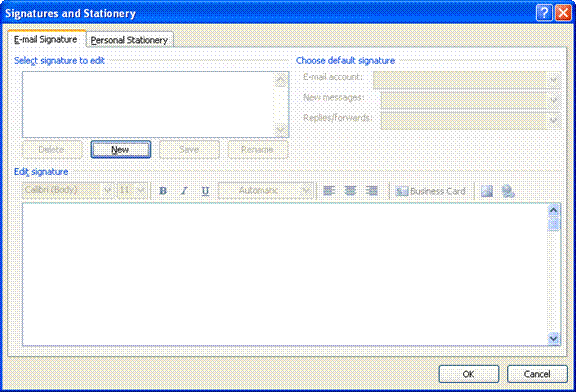The image size is (576, 392).
Task: Toggle Bold formatting button
Action: click(x=163, y=191)
